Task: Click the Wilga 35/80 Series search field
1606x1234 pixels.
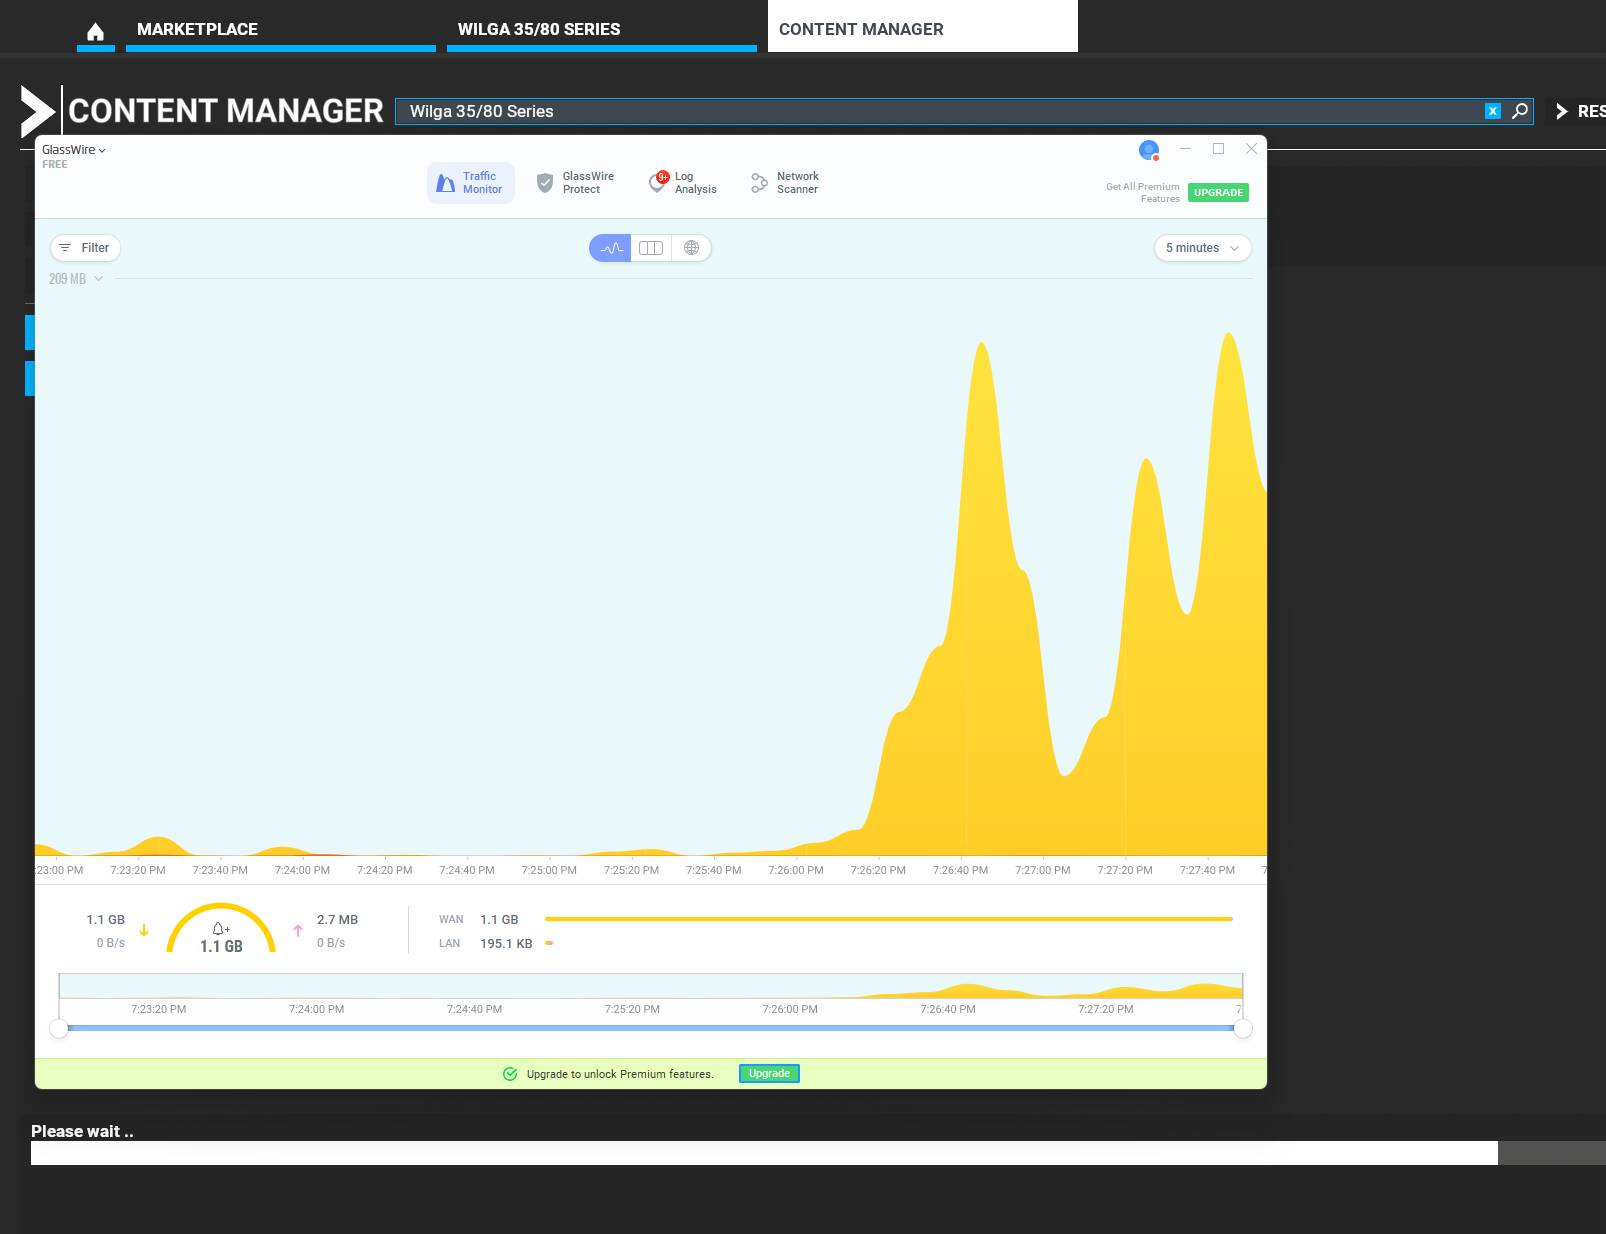Action: 940,111
